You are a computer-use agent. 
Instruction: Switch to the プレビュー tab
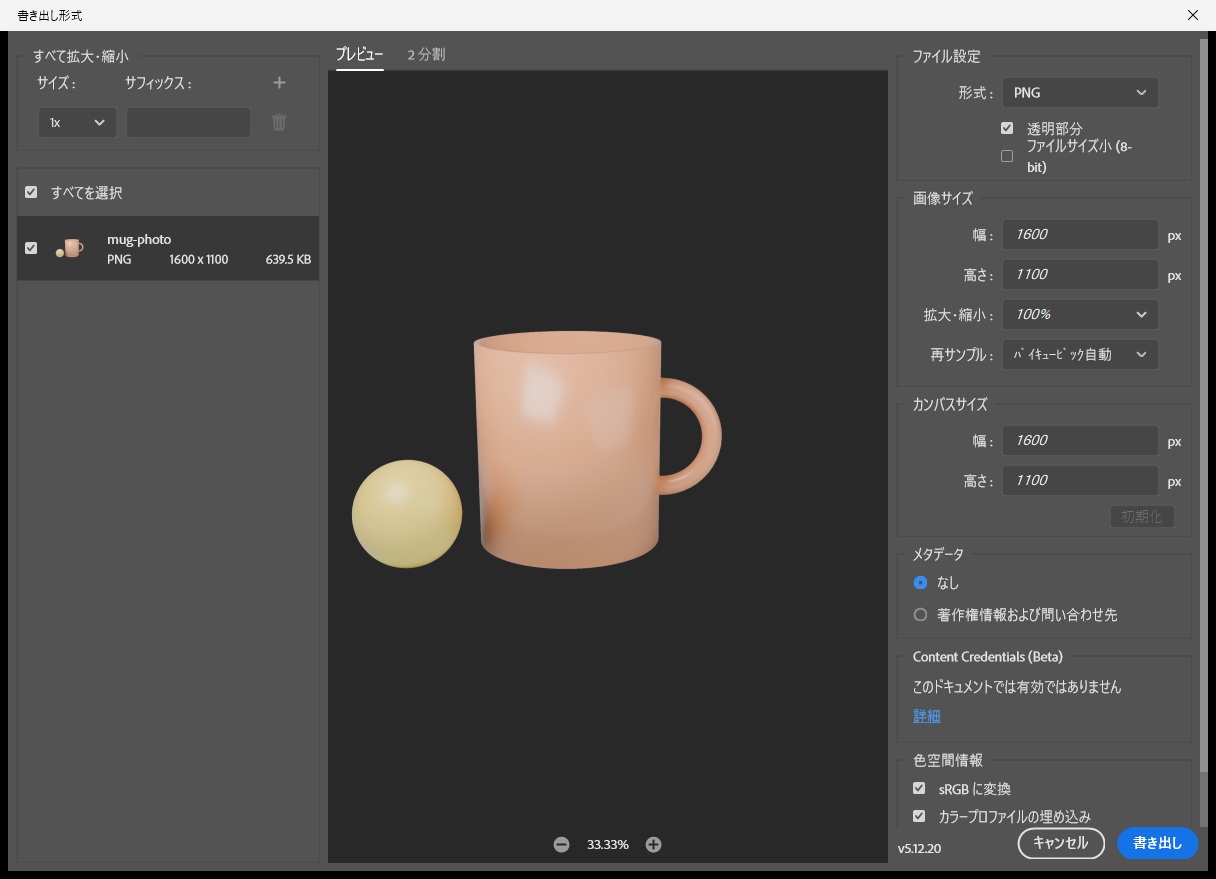coord(360,55)
